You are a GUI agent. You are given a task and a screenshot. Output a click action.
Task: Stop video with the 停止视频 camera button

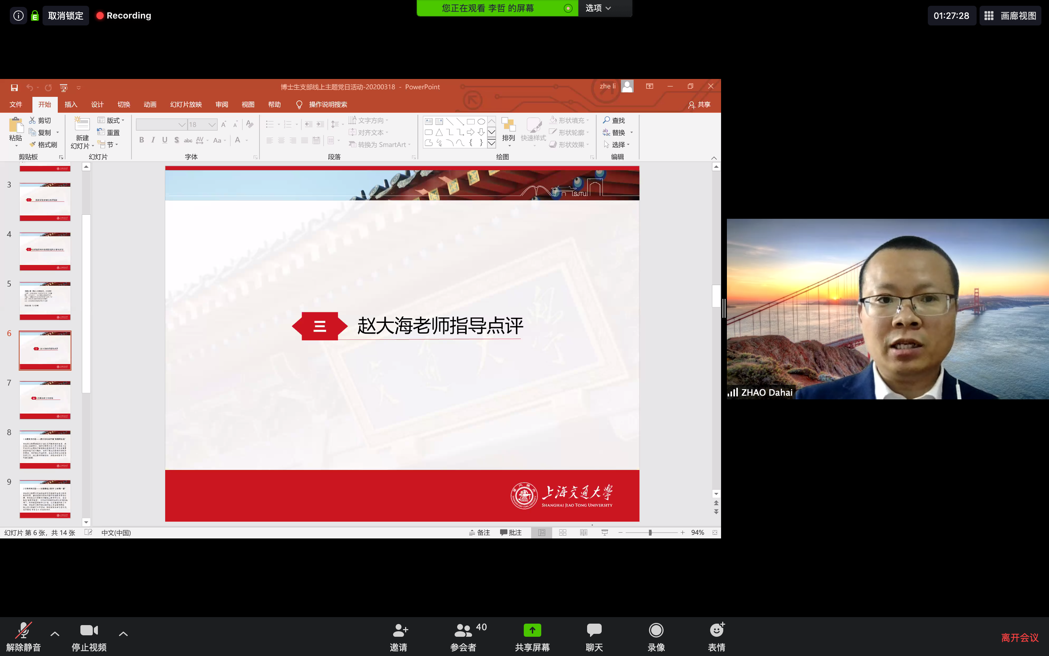(89, 631)
